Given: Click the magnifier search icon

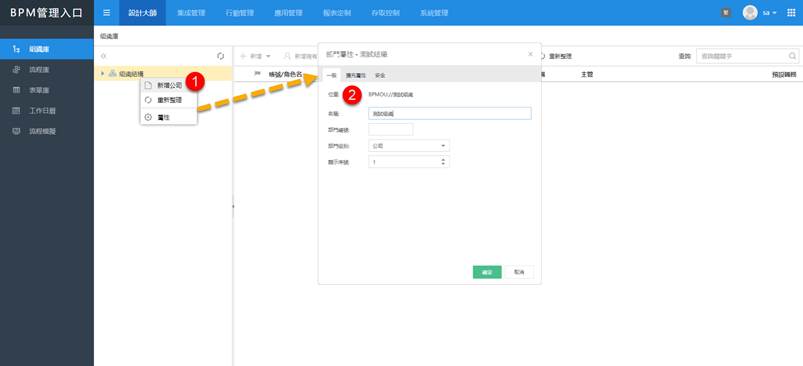Looking at the screenshot, I should click(x=793, y=56).
